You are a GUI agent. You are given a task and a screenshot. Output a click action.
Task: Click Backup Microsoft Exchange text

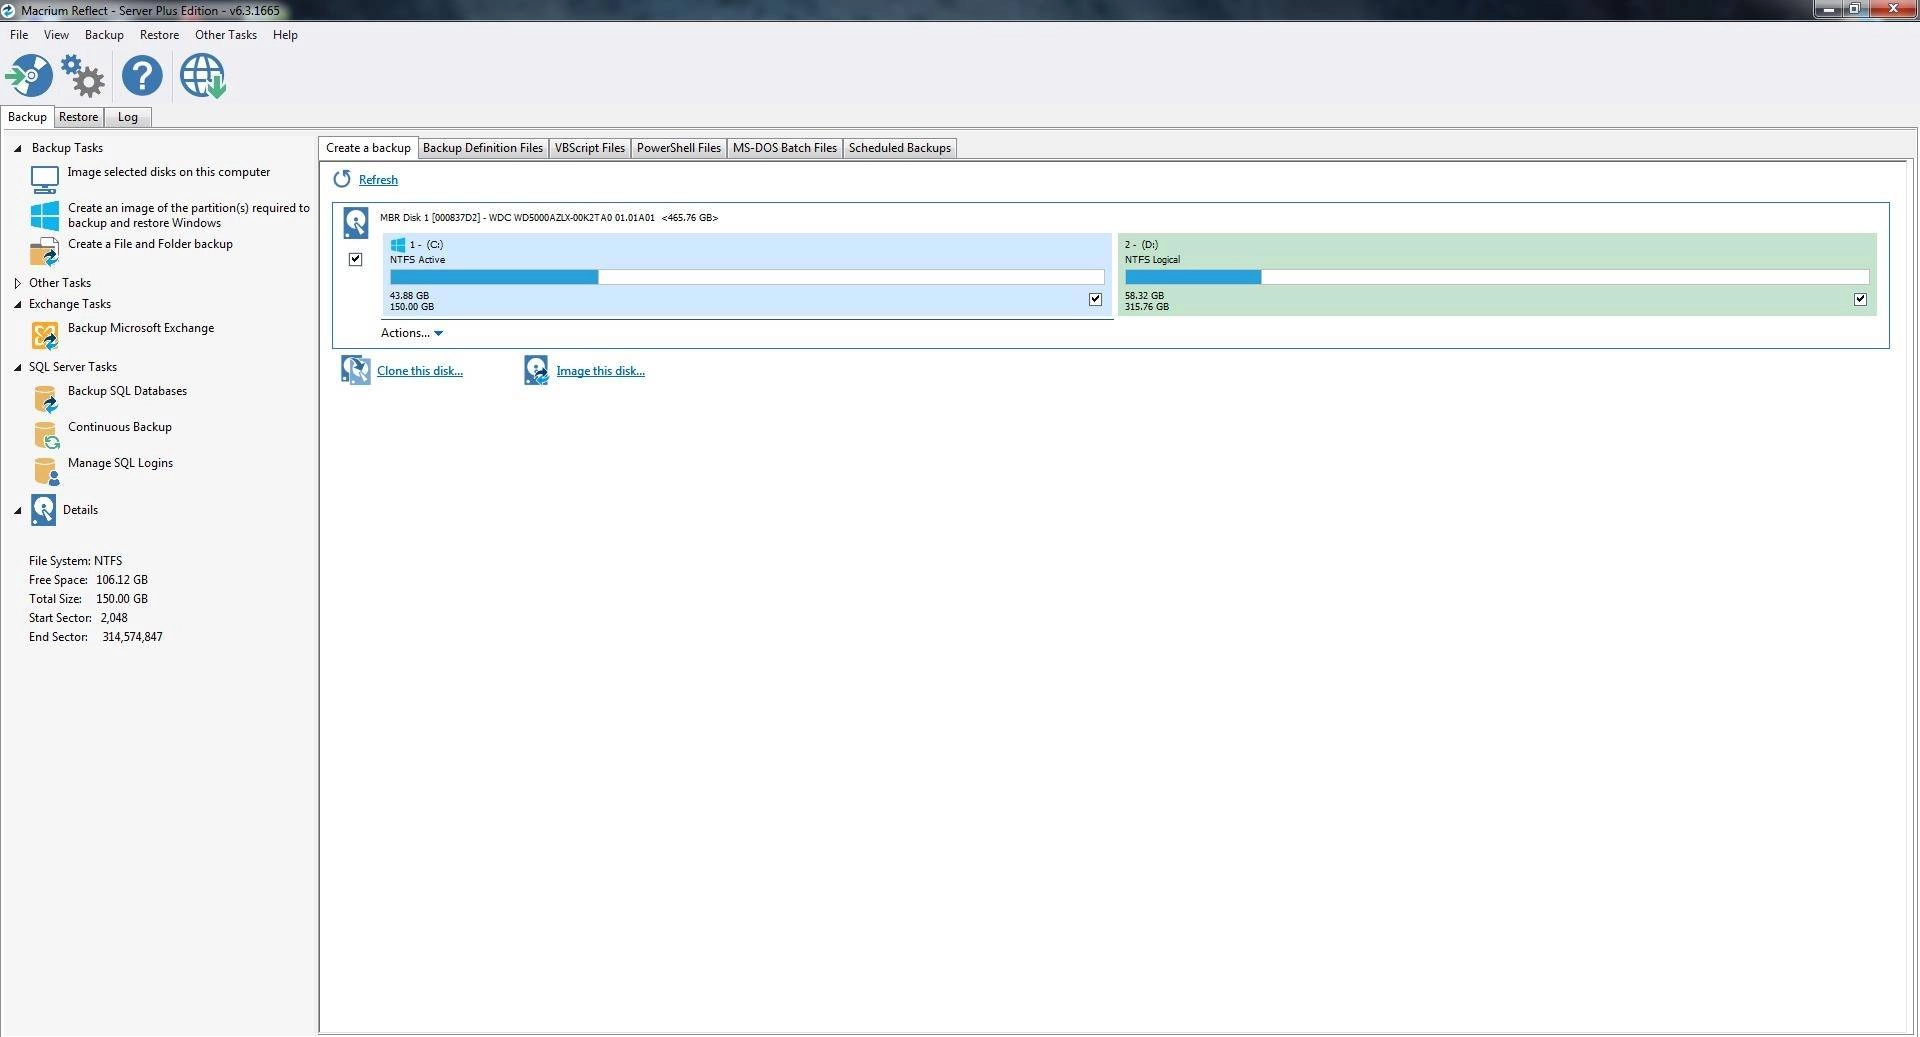pyautogui.click(x=141, y=328)
